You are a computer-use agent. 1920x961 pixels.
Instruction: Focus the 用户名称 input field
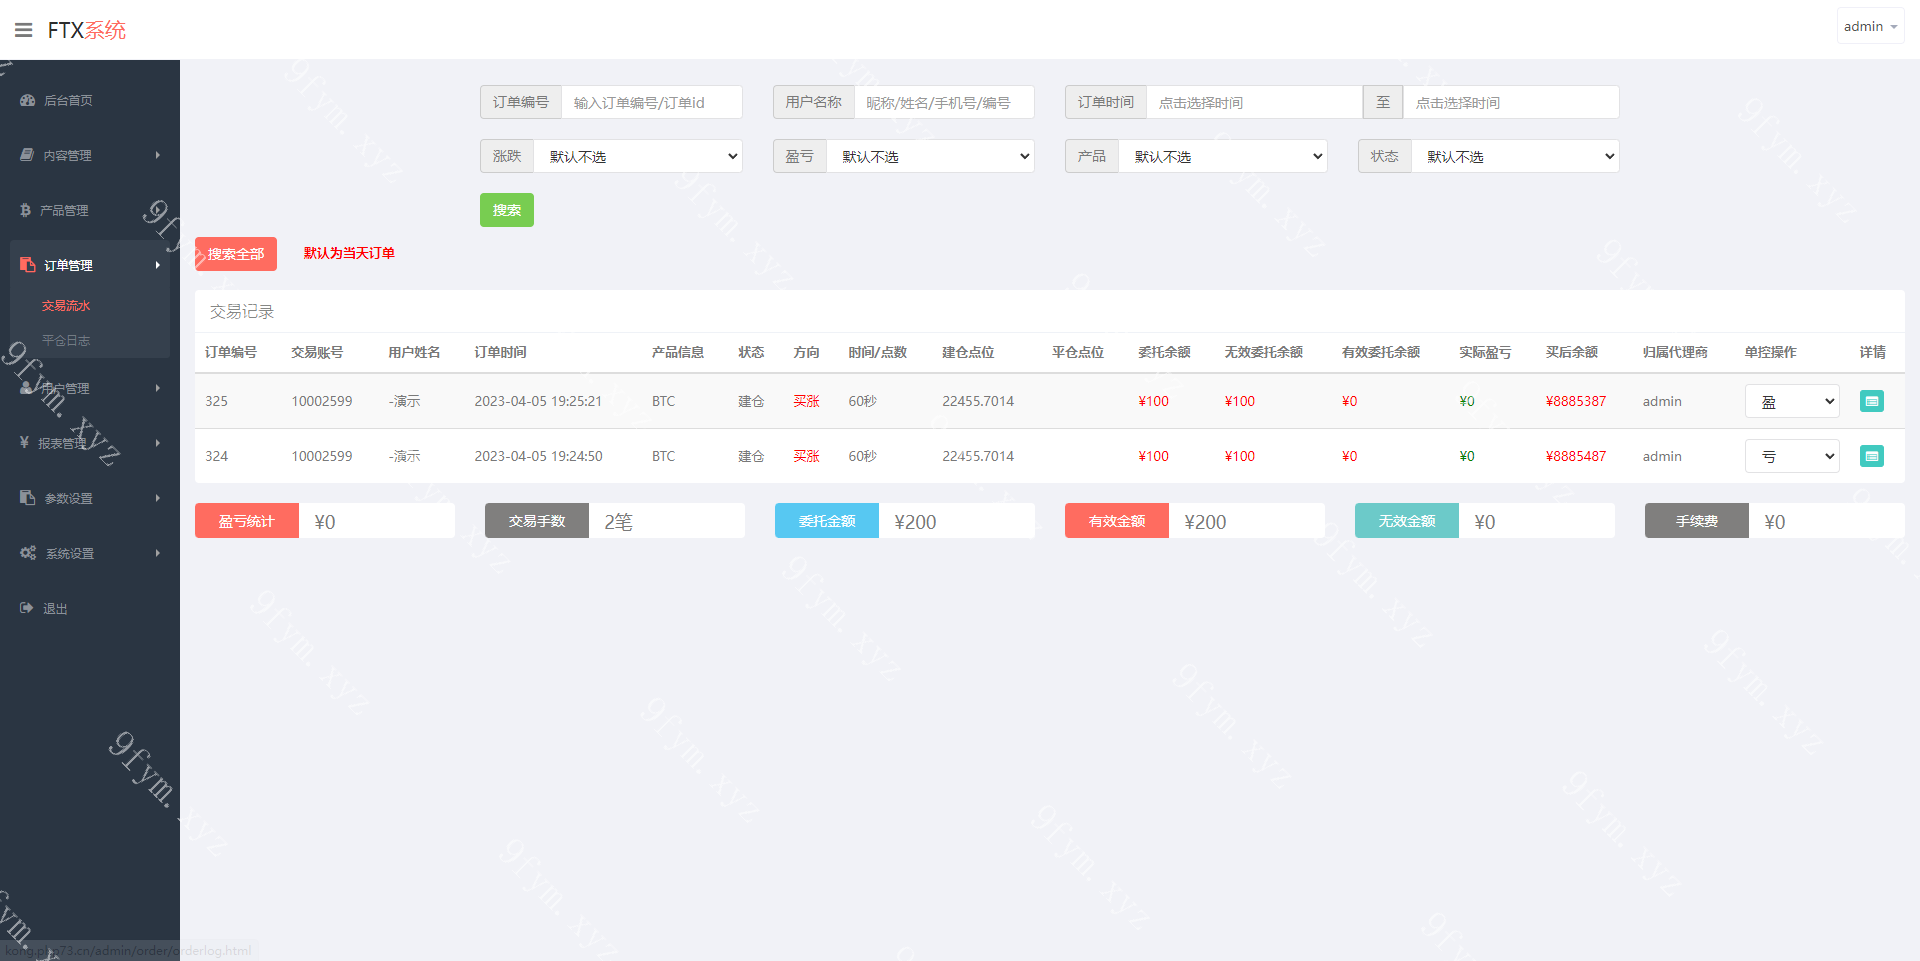point(944,102)
